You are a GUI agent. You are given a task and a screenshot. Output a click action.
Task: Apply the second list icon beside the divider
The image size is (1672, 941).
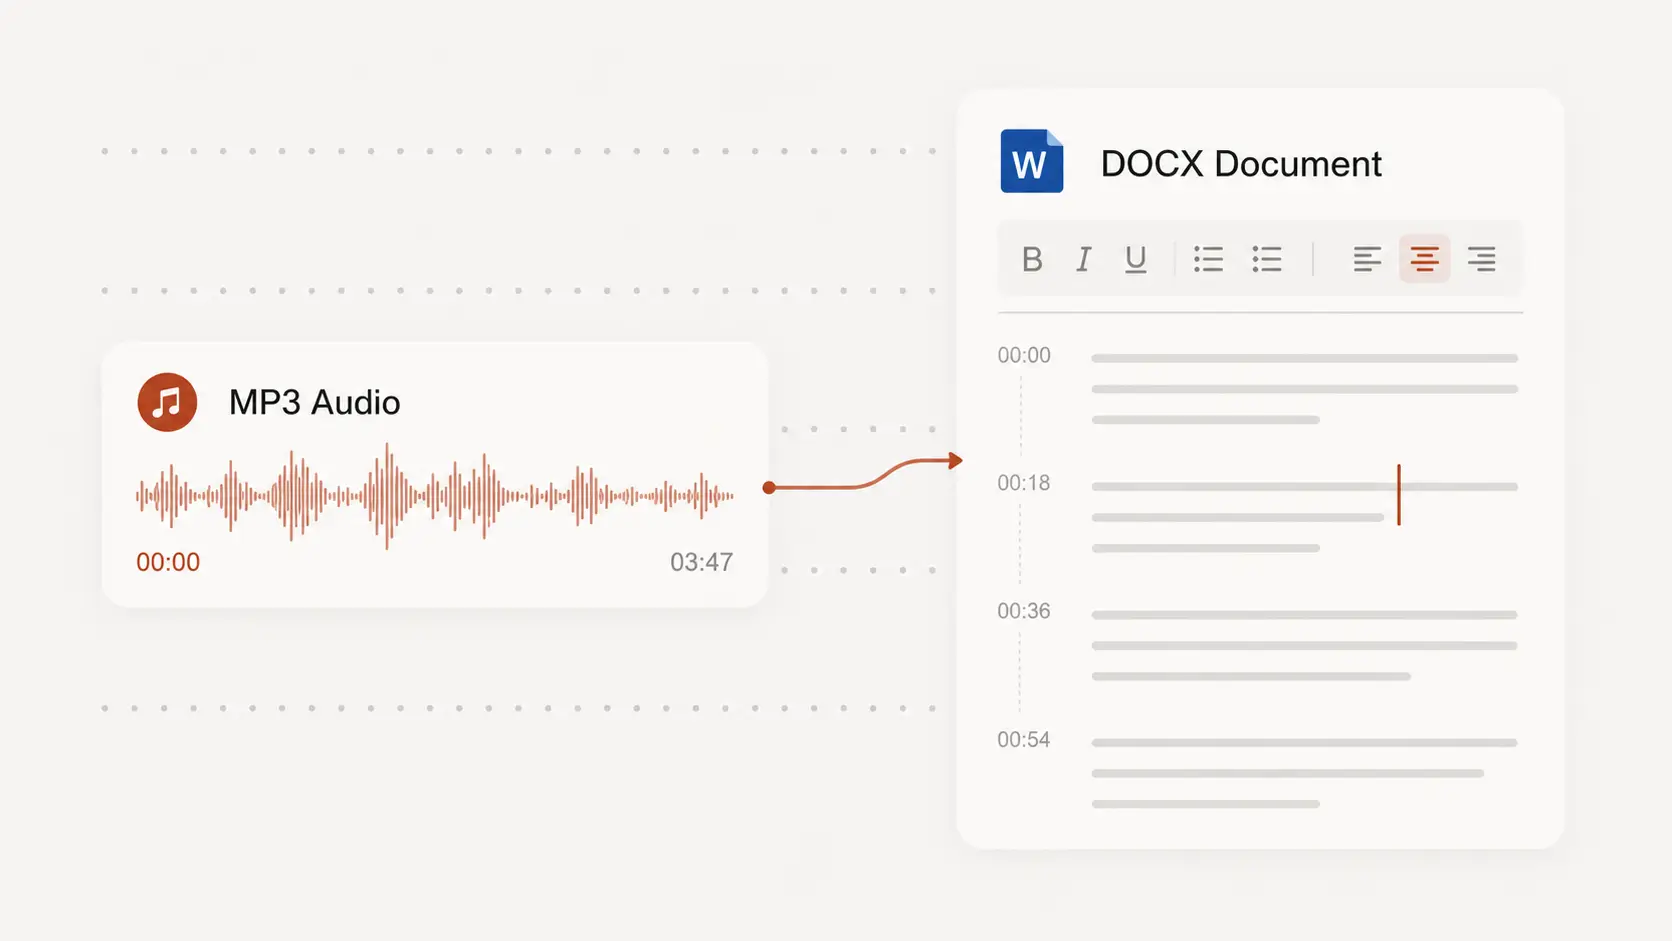pyautogui.click(x=1266, y=259)
